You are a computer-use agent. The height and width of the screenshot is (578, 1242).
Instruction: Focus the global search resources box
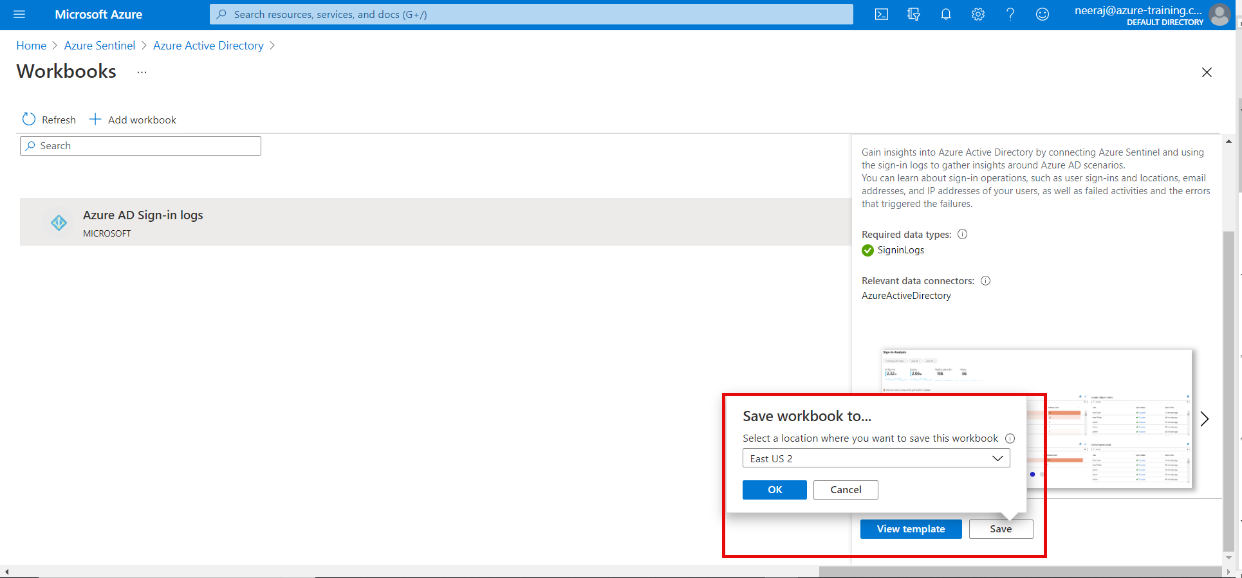coord(531,14)
